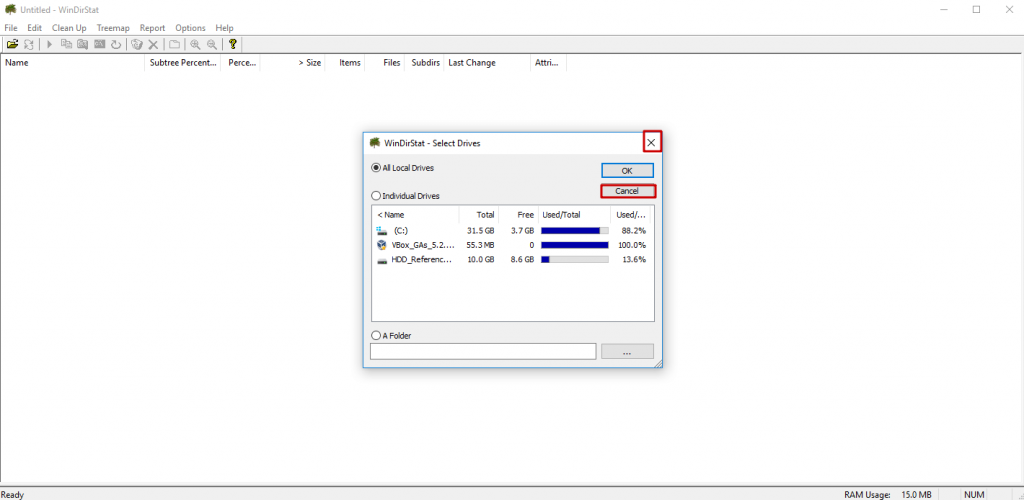Viewport: 1024px width, 500px height.
Task: Select the Individual Drives option
Action: point(406,195)
